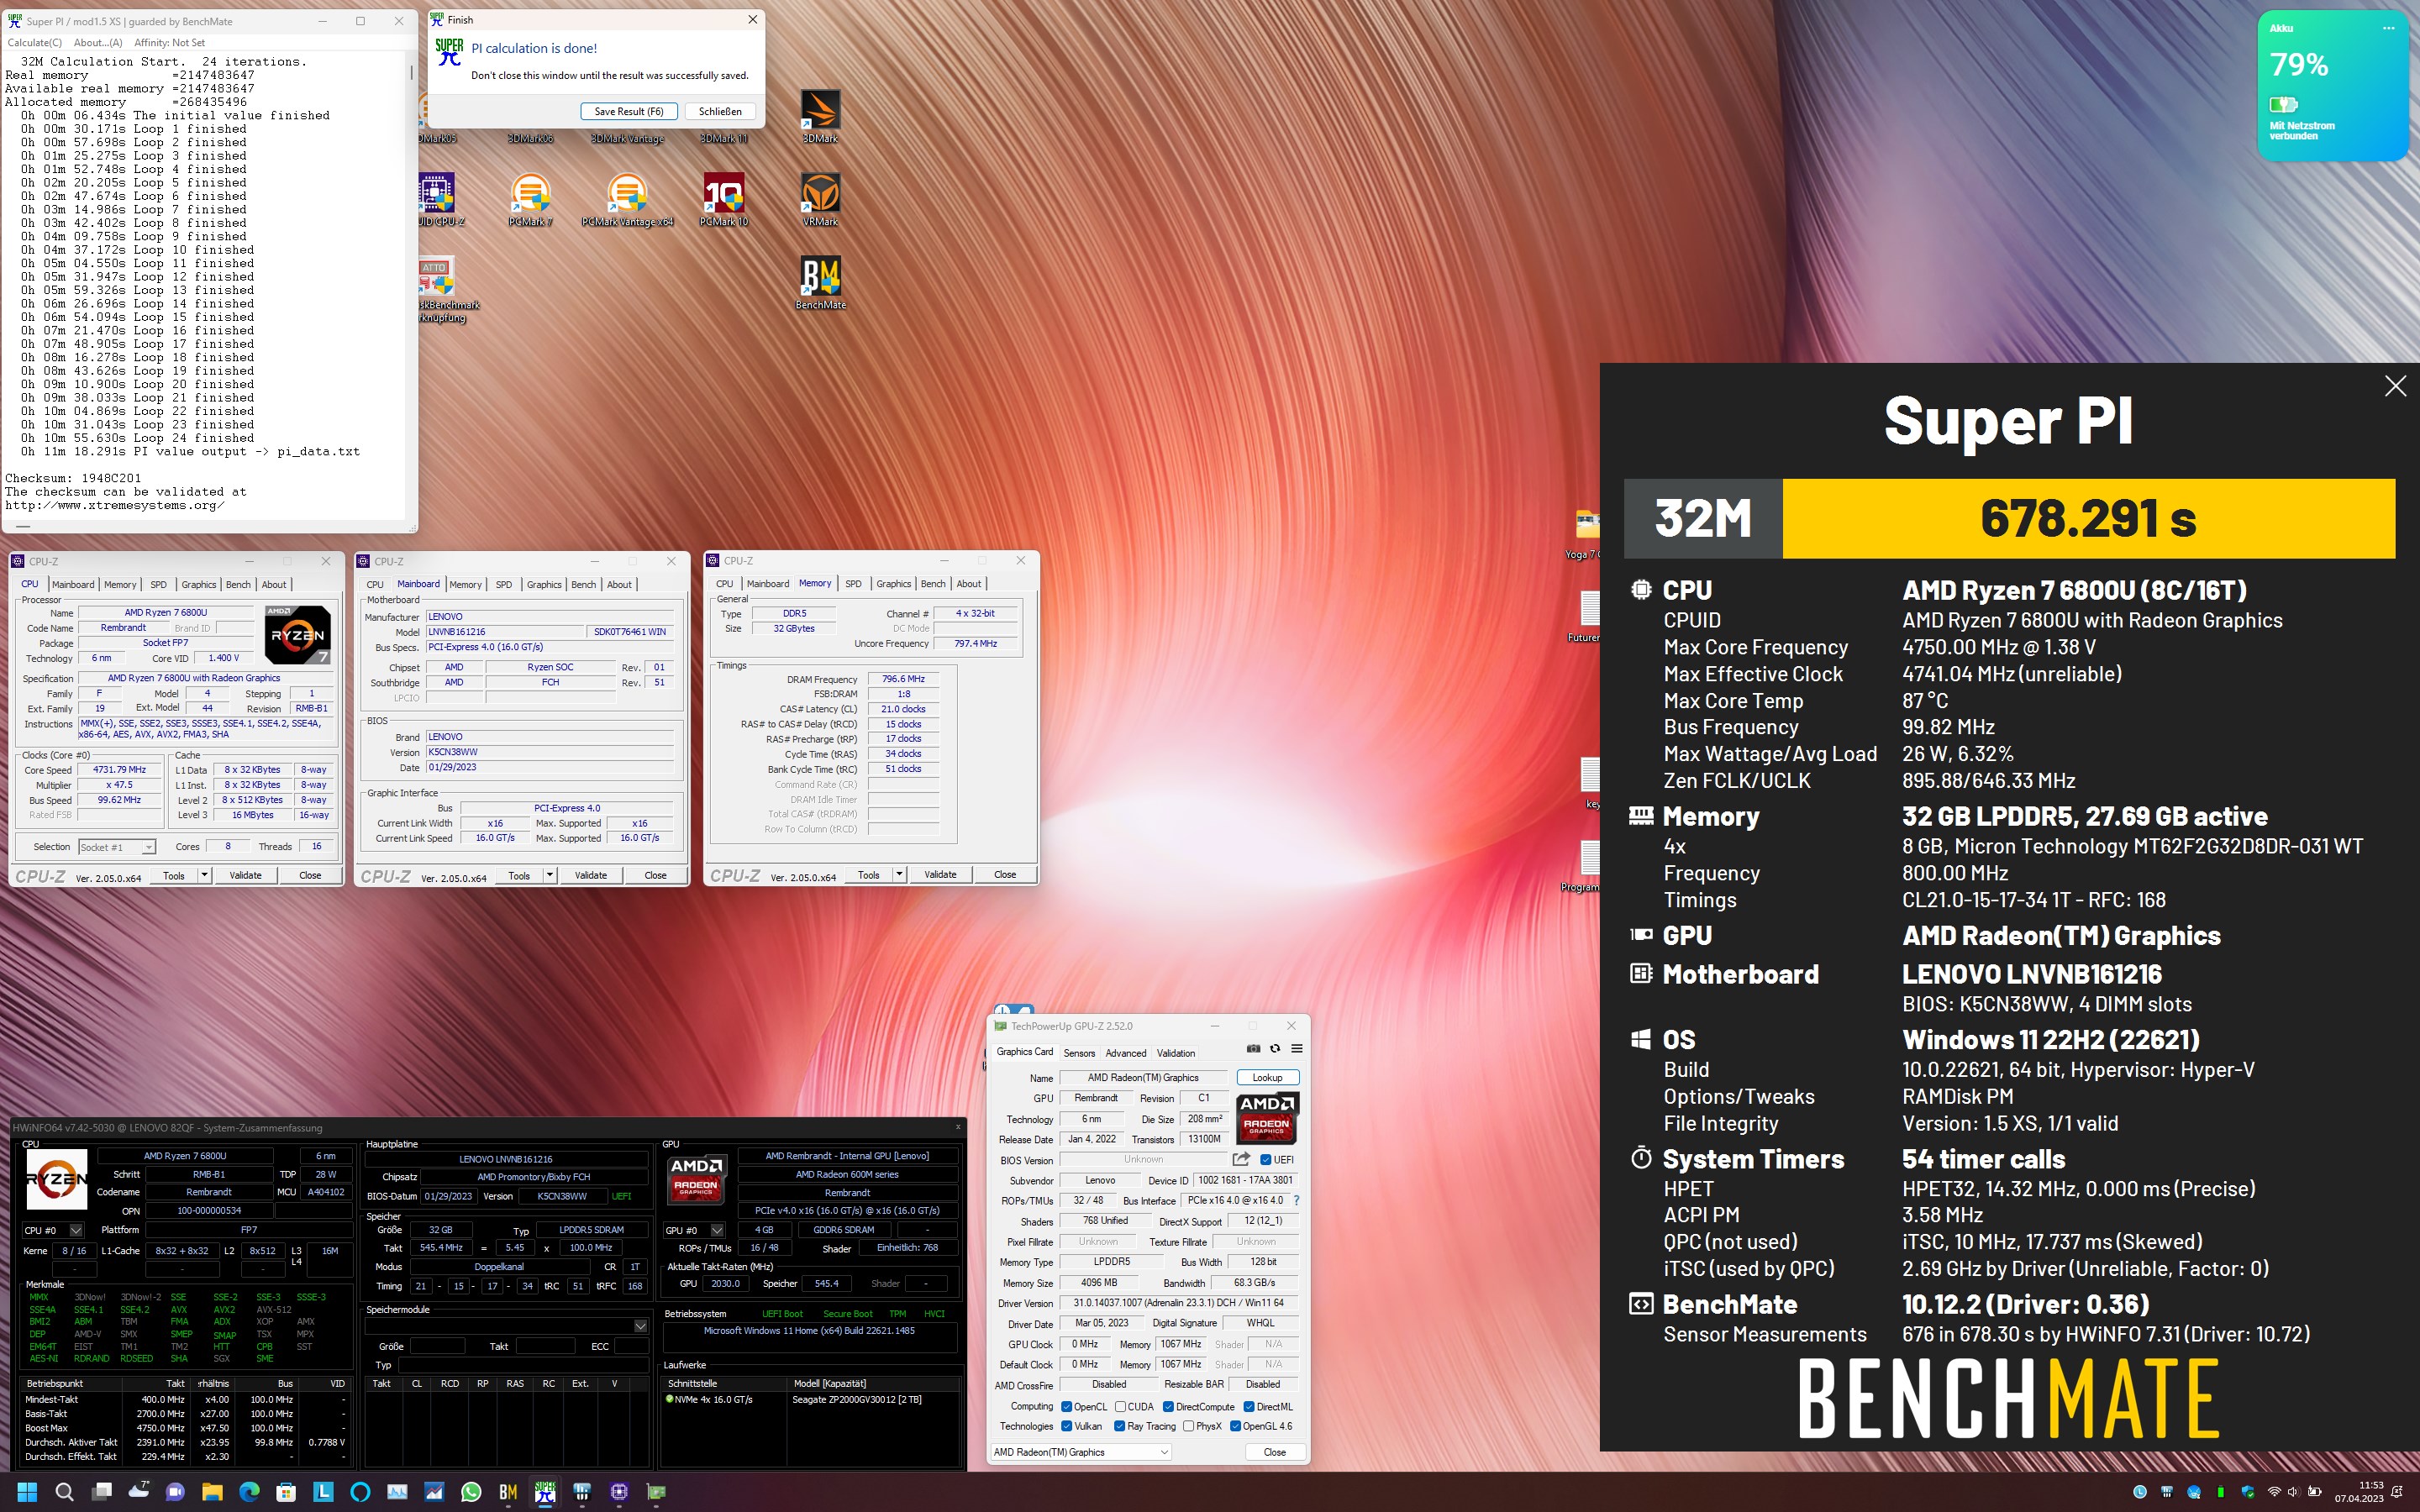Open the 3DMark desktop shortcut
Image resolution: width=2420 pixels, height=1512 pixels.
pyautogui.click(x=820, y=115)
